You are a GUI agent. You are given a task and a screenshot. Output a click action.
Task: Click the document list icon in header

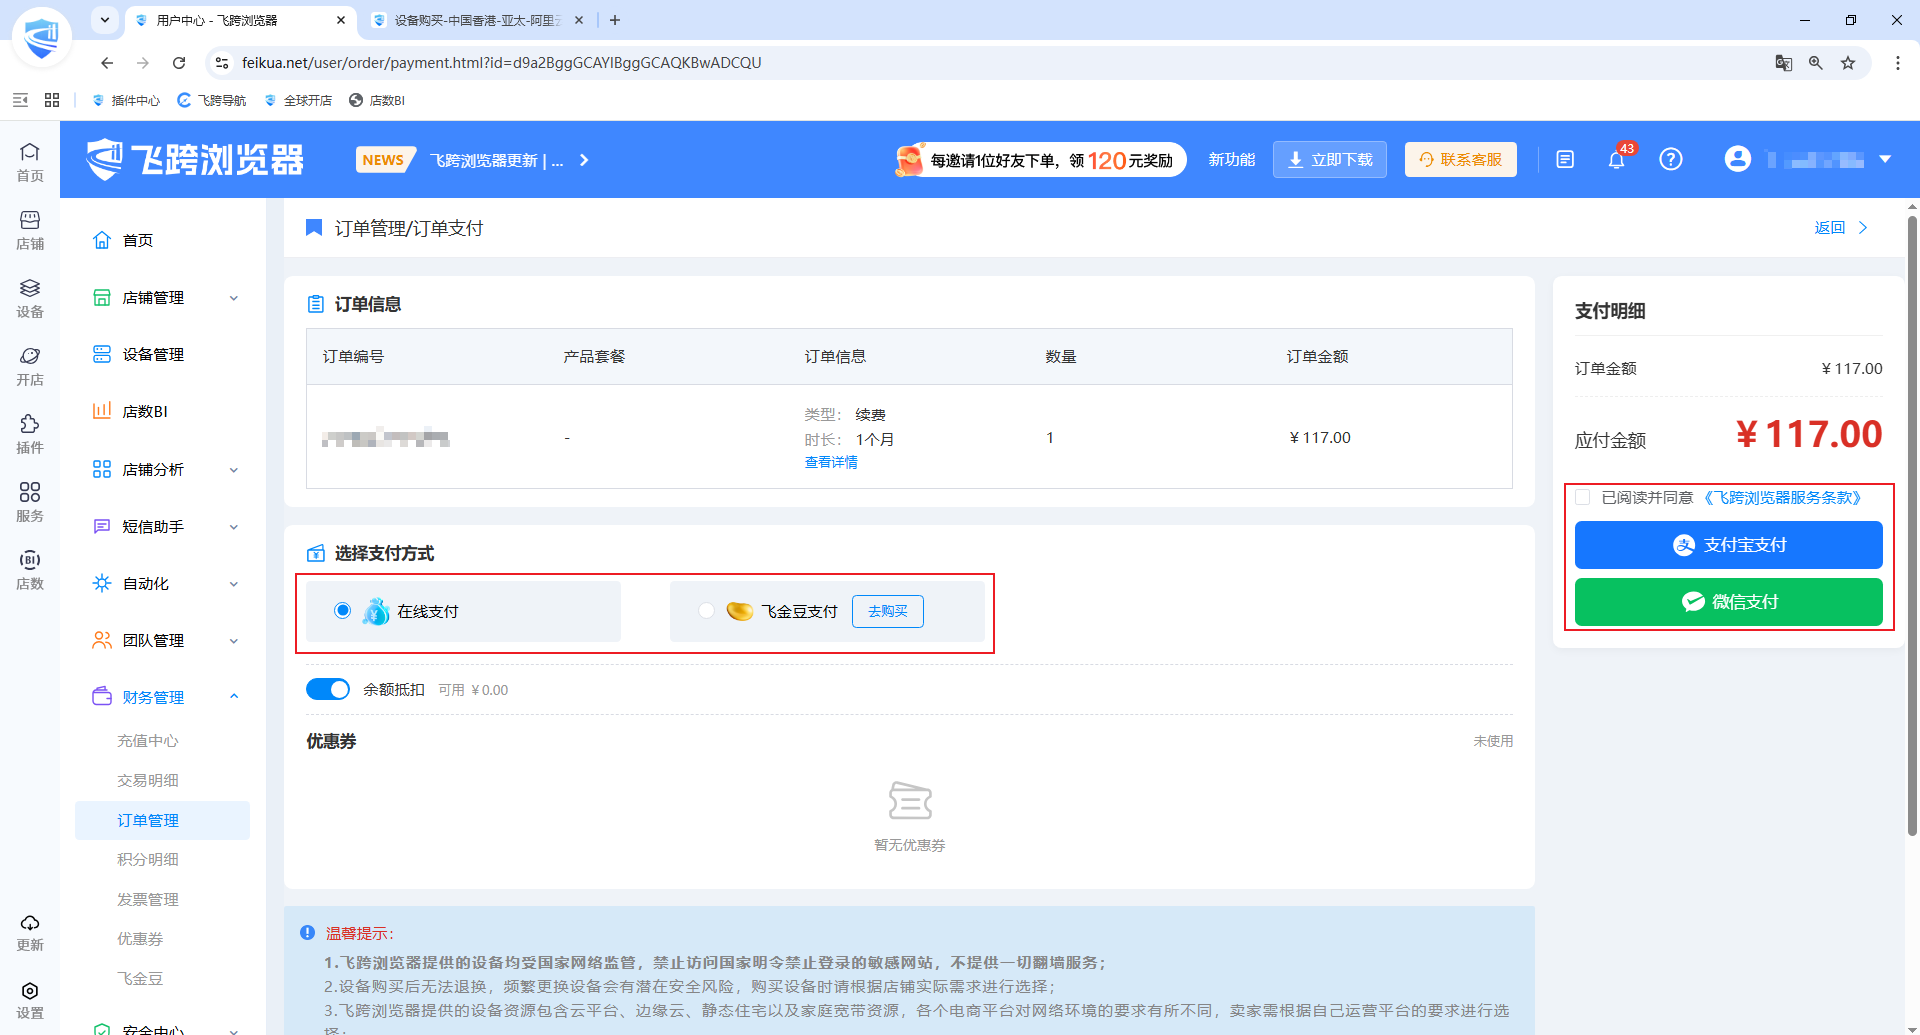pos(1565,160)
